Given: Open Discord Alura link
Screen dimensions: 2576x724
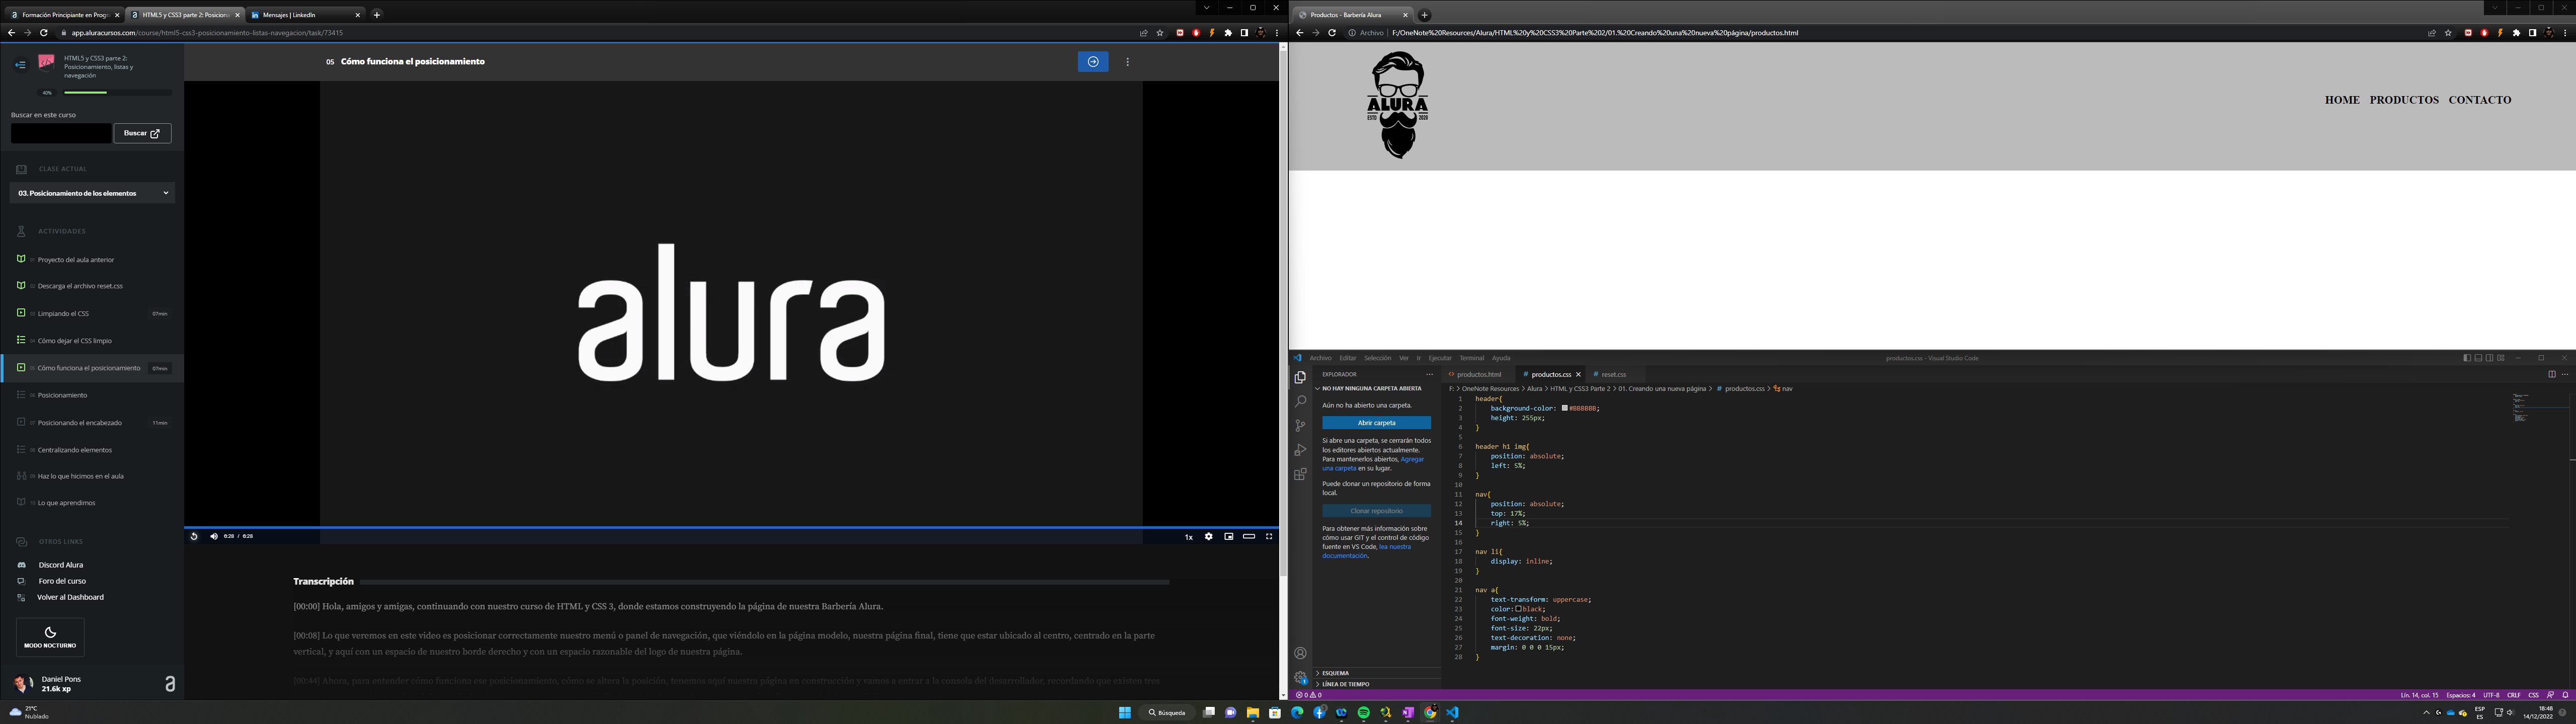Looking at the screenshot, I should (61, 565).
